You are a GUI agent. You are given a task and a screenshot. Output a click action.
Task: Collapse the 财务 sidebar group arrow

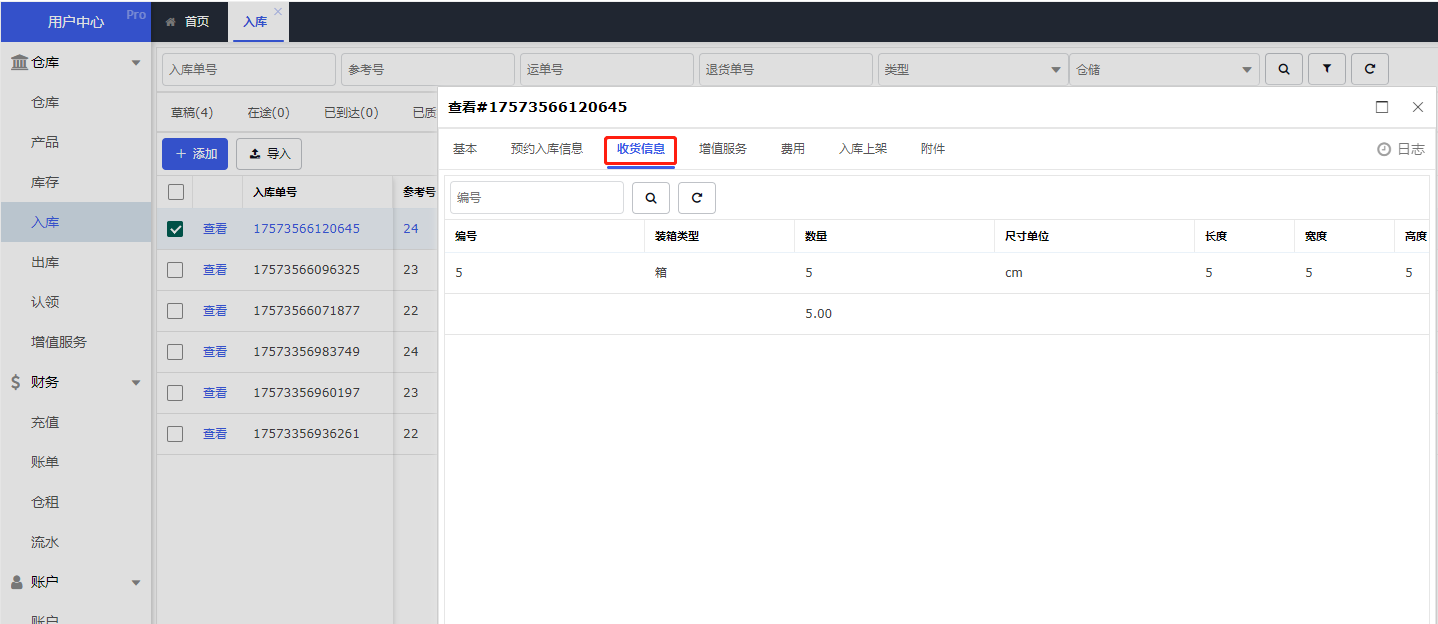click(x=136, y=383)
